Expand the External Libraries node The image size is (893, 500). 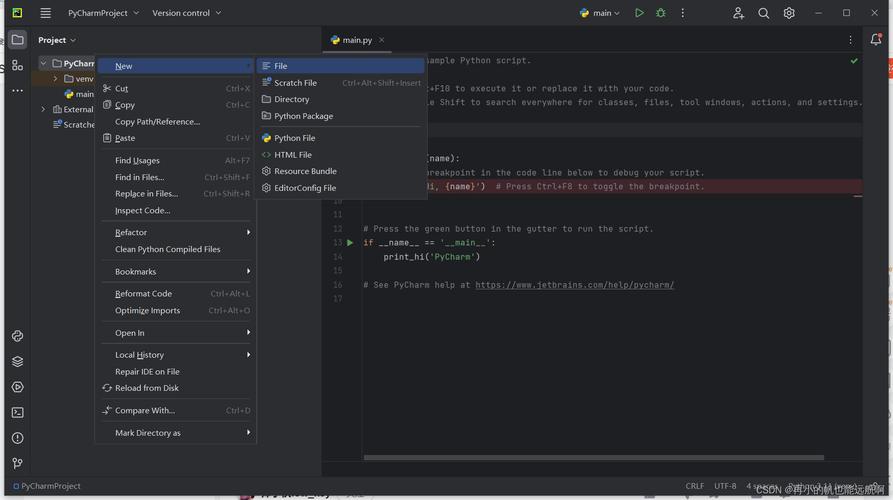pos(43,109)
